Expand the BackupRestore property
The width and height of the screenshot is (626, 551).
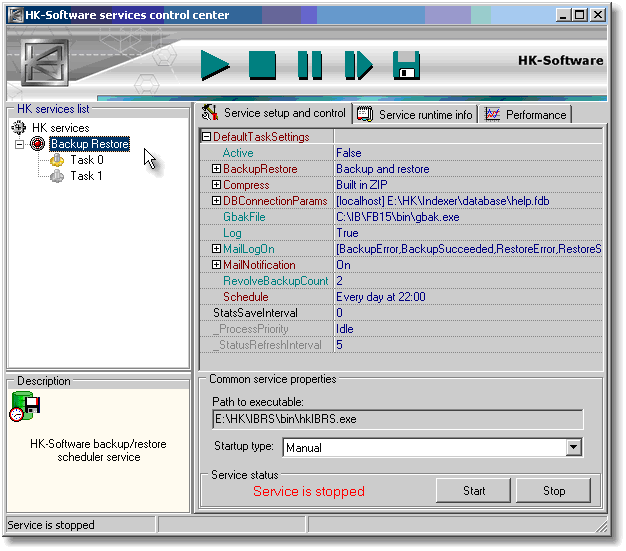coord(216,169)
